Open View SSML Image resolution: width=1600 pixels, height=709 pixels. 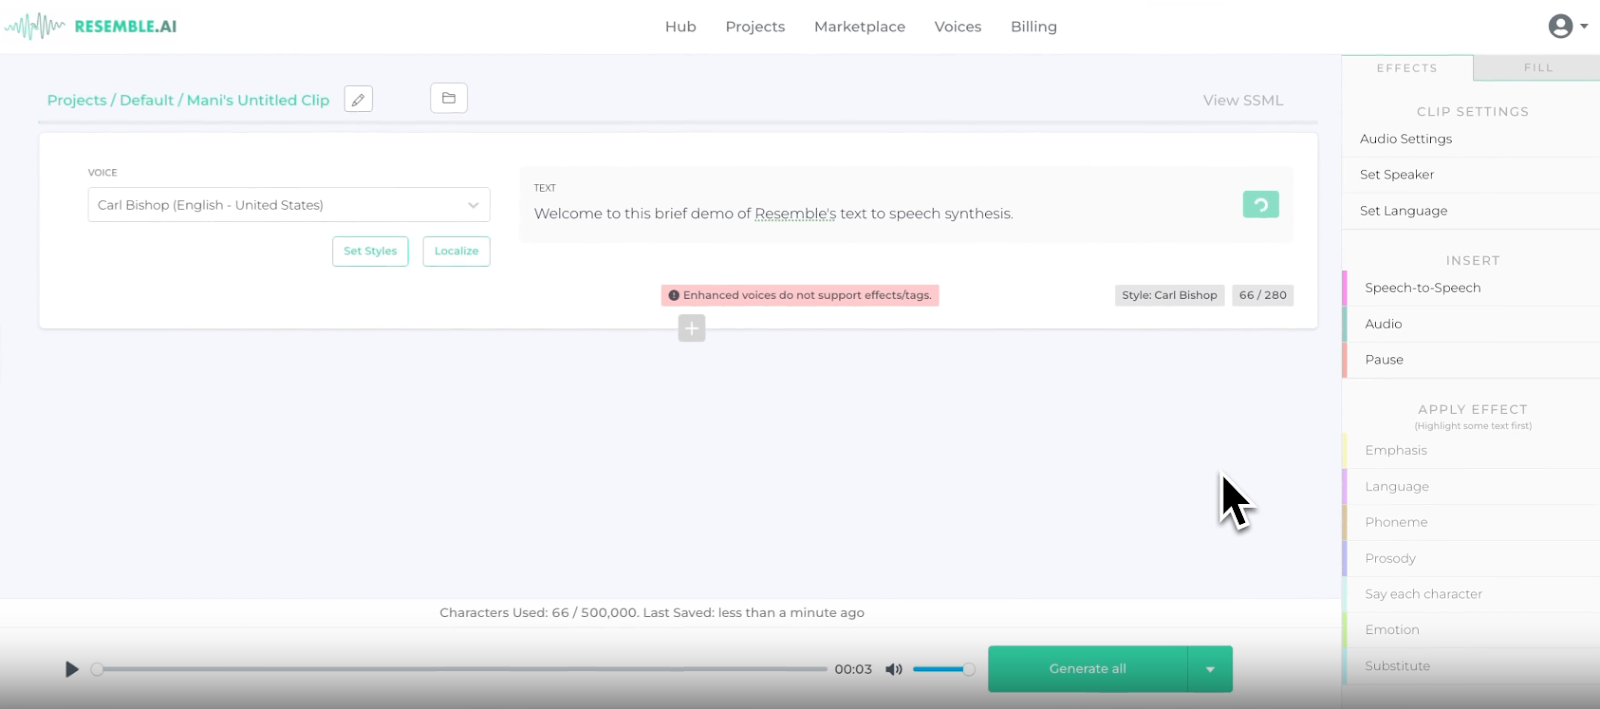pos(1243,100)
